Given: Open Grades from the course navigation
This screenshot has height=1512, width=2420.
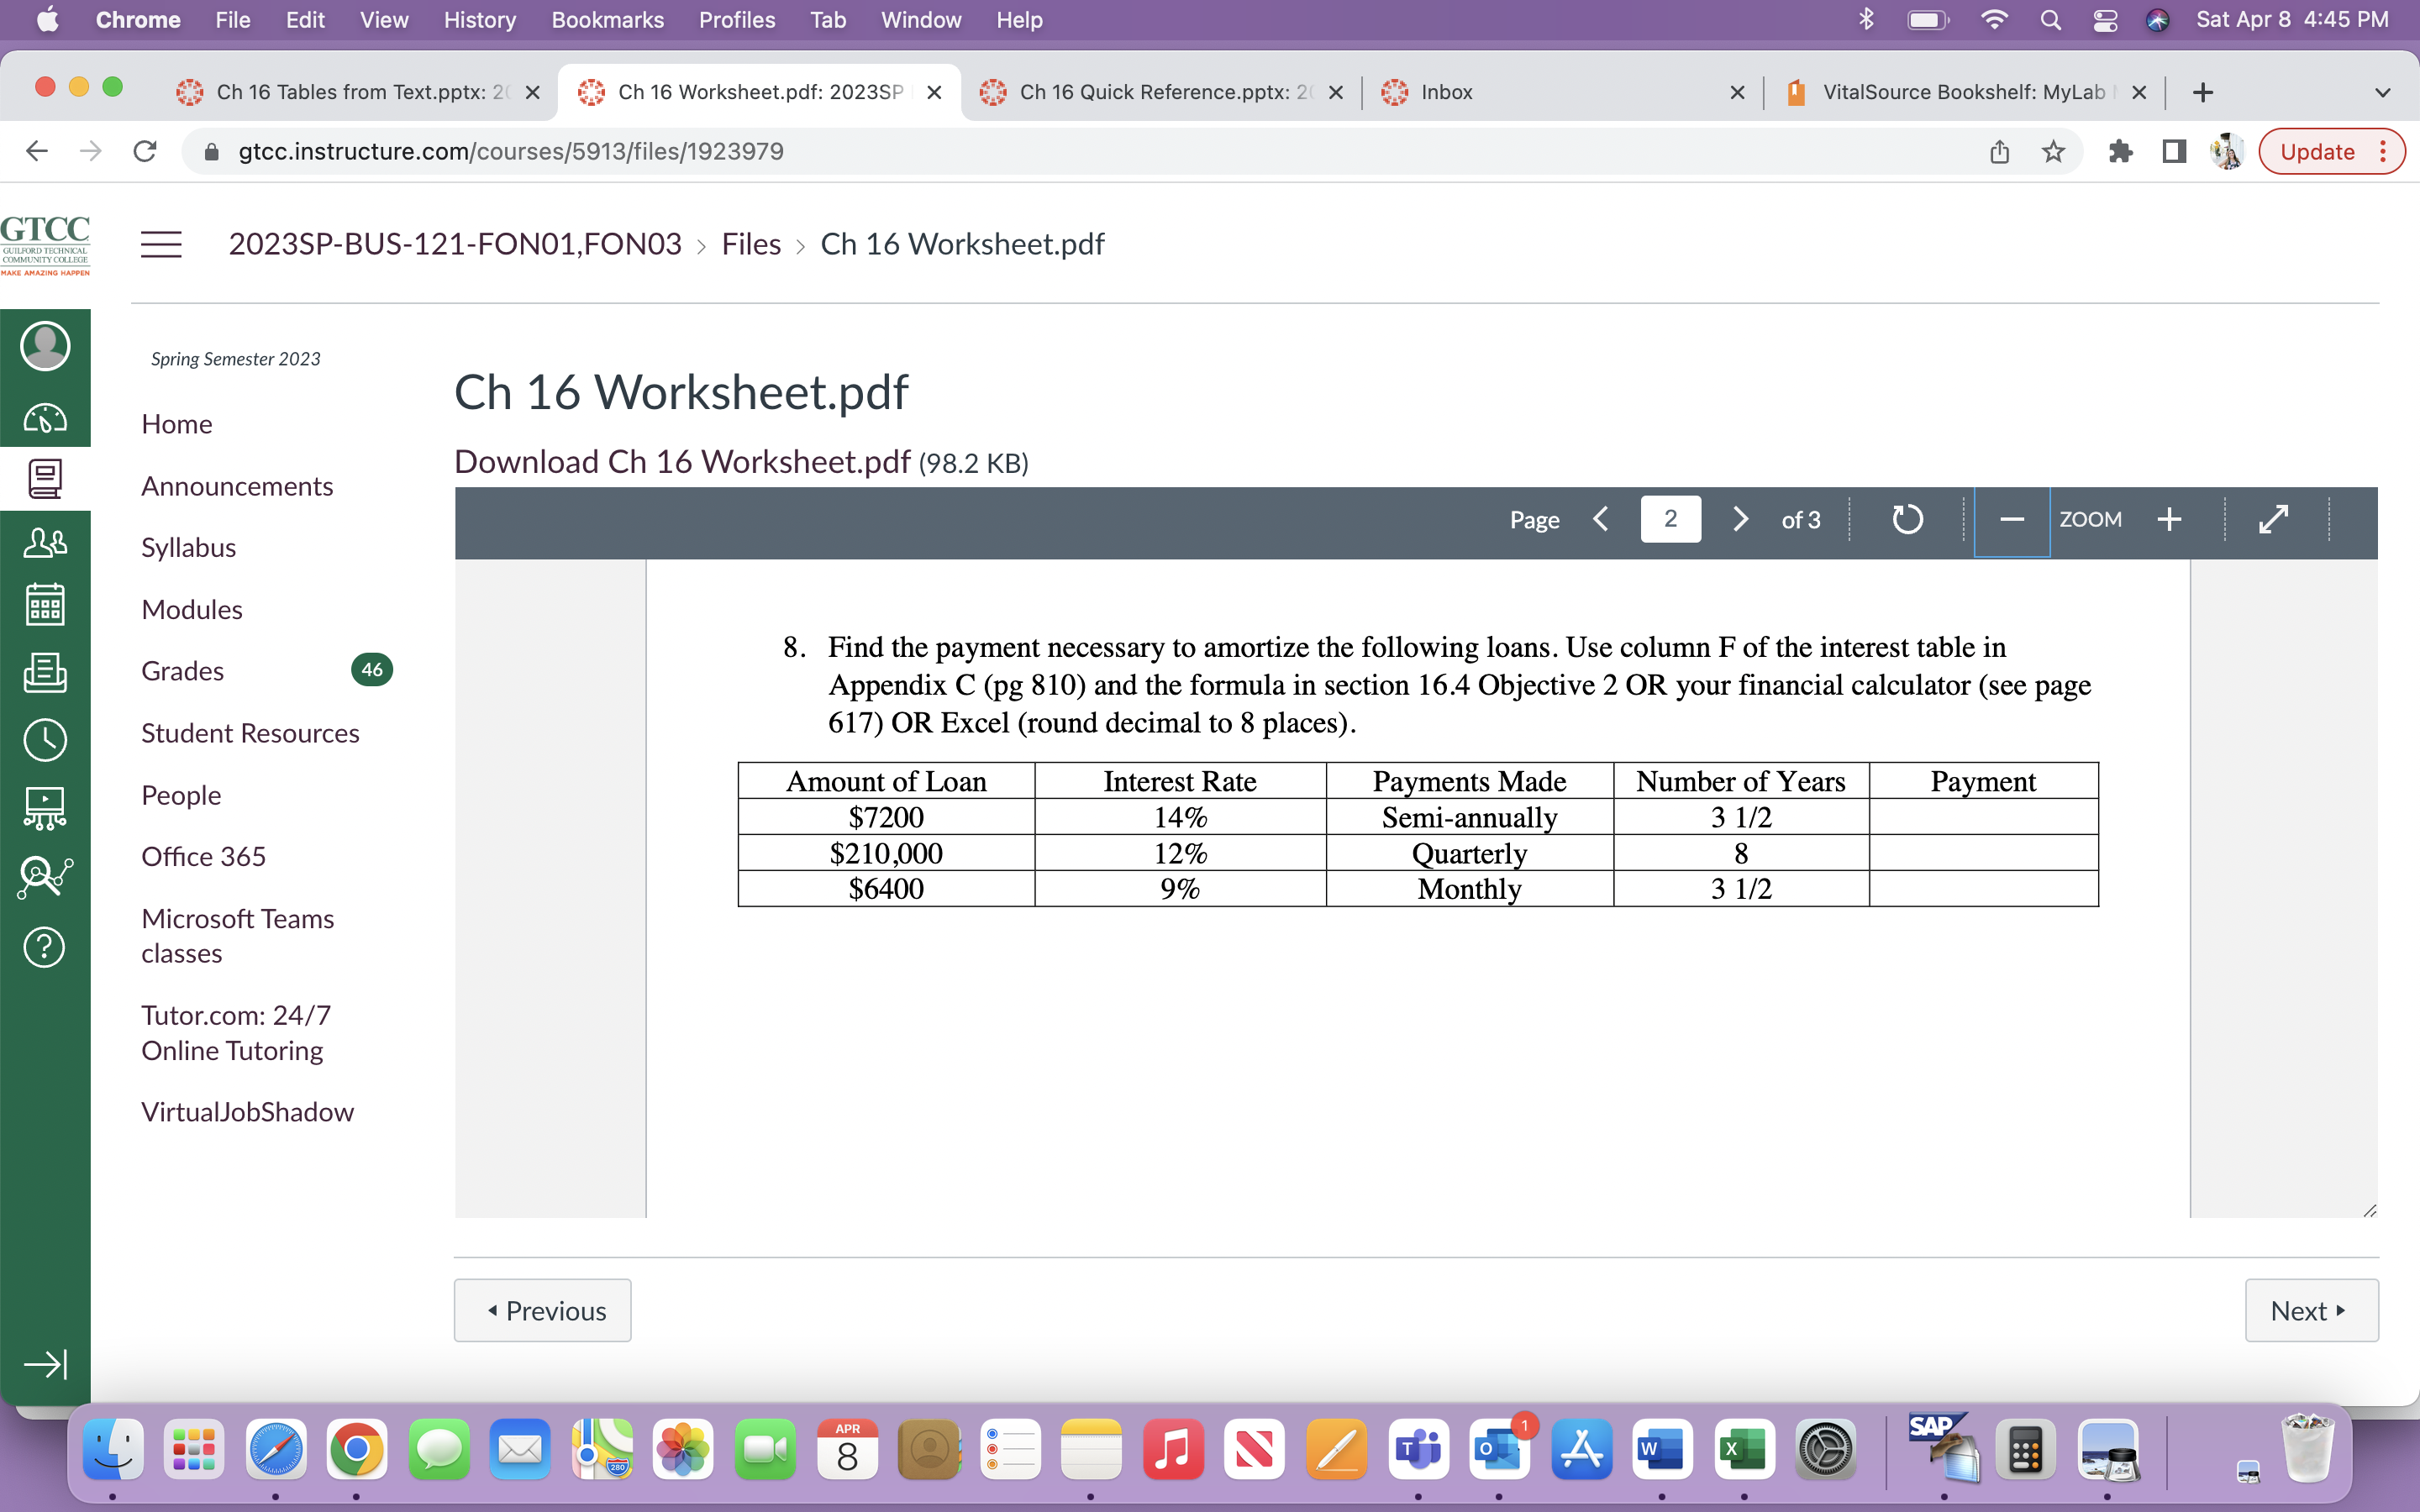Looking at the screenshot, I should [x=183, y=670].
